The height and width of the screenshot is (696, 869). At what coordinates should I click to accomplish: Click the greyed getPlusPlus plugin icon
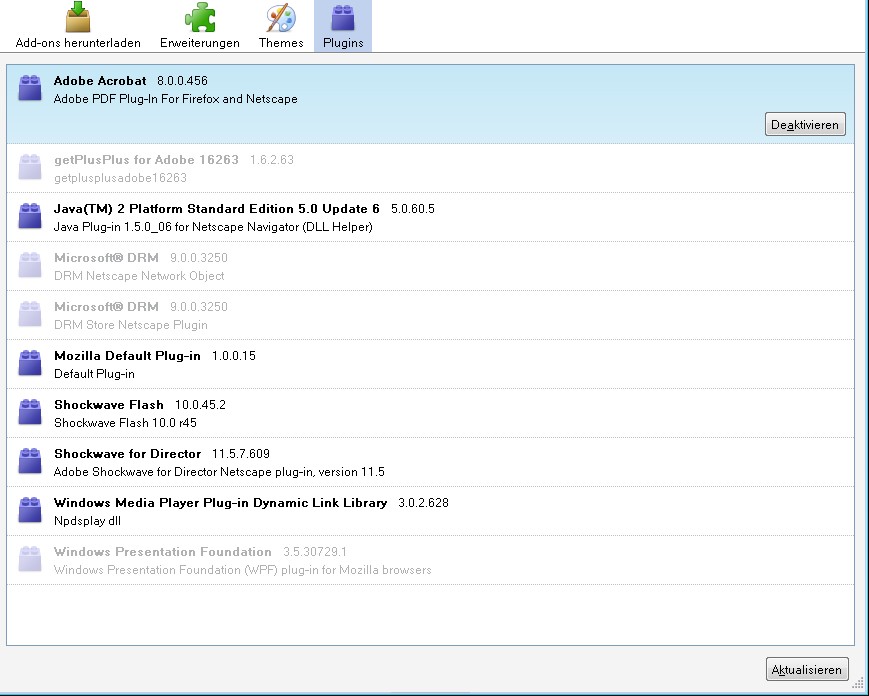pos(30,167)
